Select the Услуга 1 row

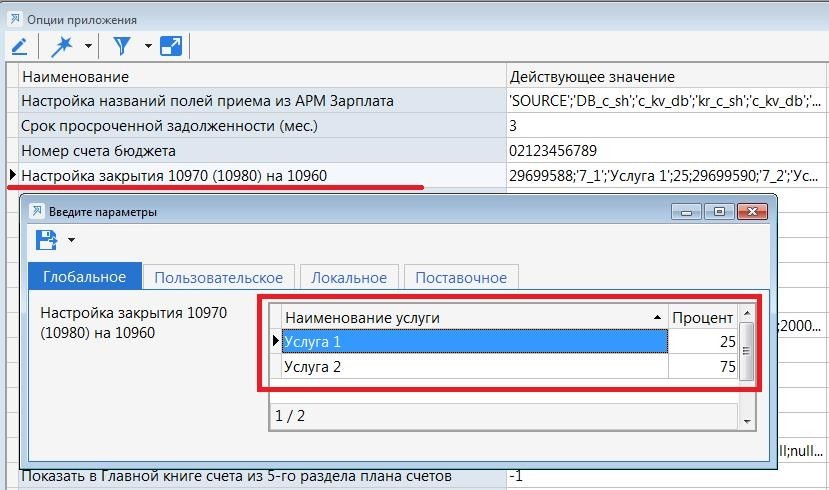coord(475,341)
